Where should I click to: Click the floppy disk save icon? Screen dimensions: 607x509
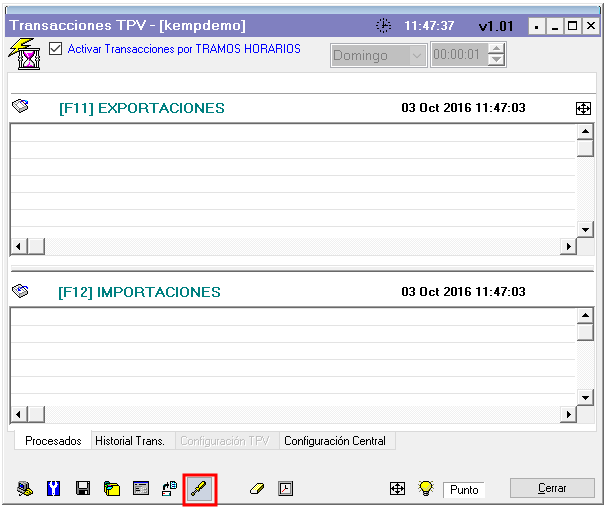(83, 489)
